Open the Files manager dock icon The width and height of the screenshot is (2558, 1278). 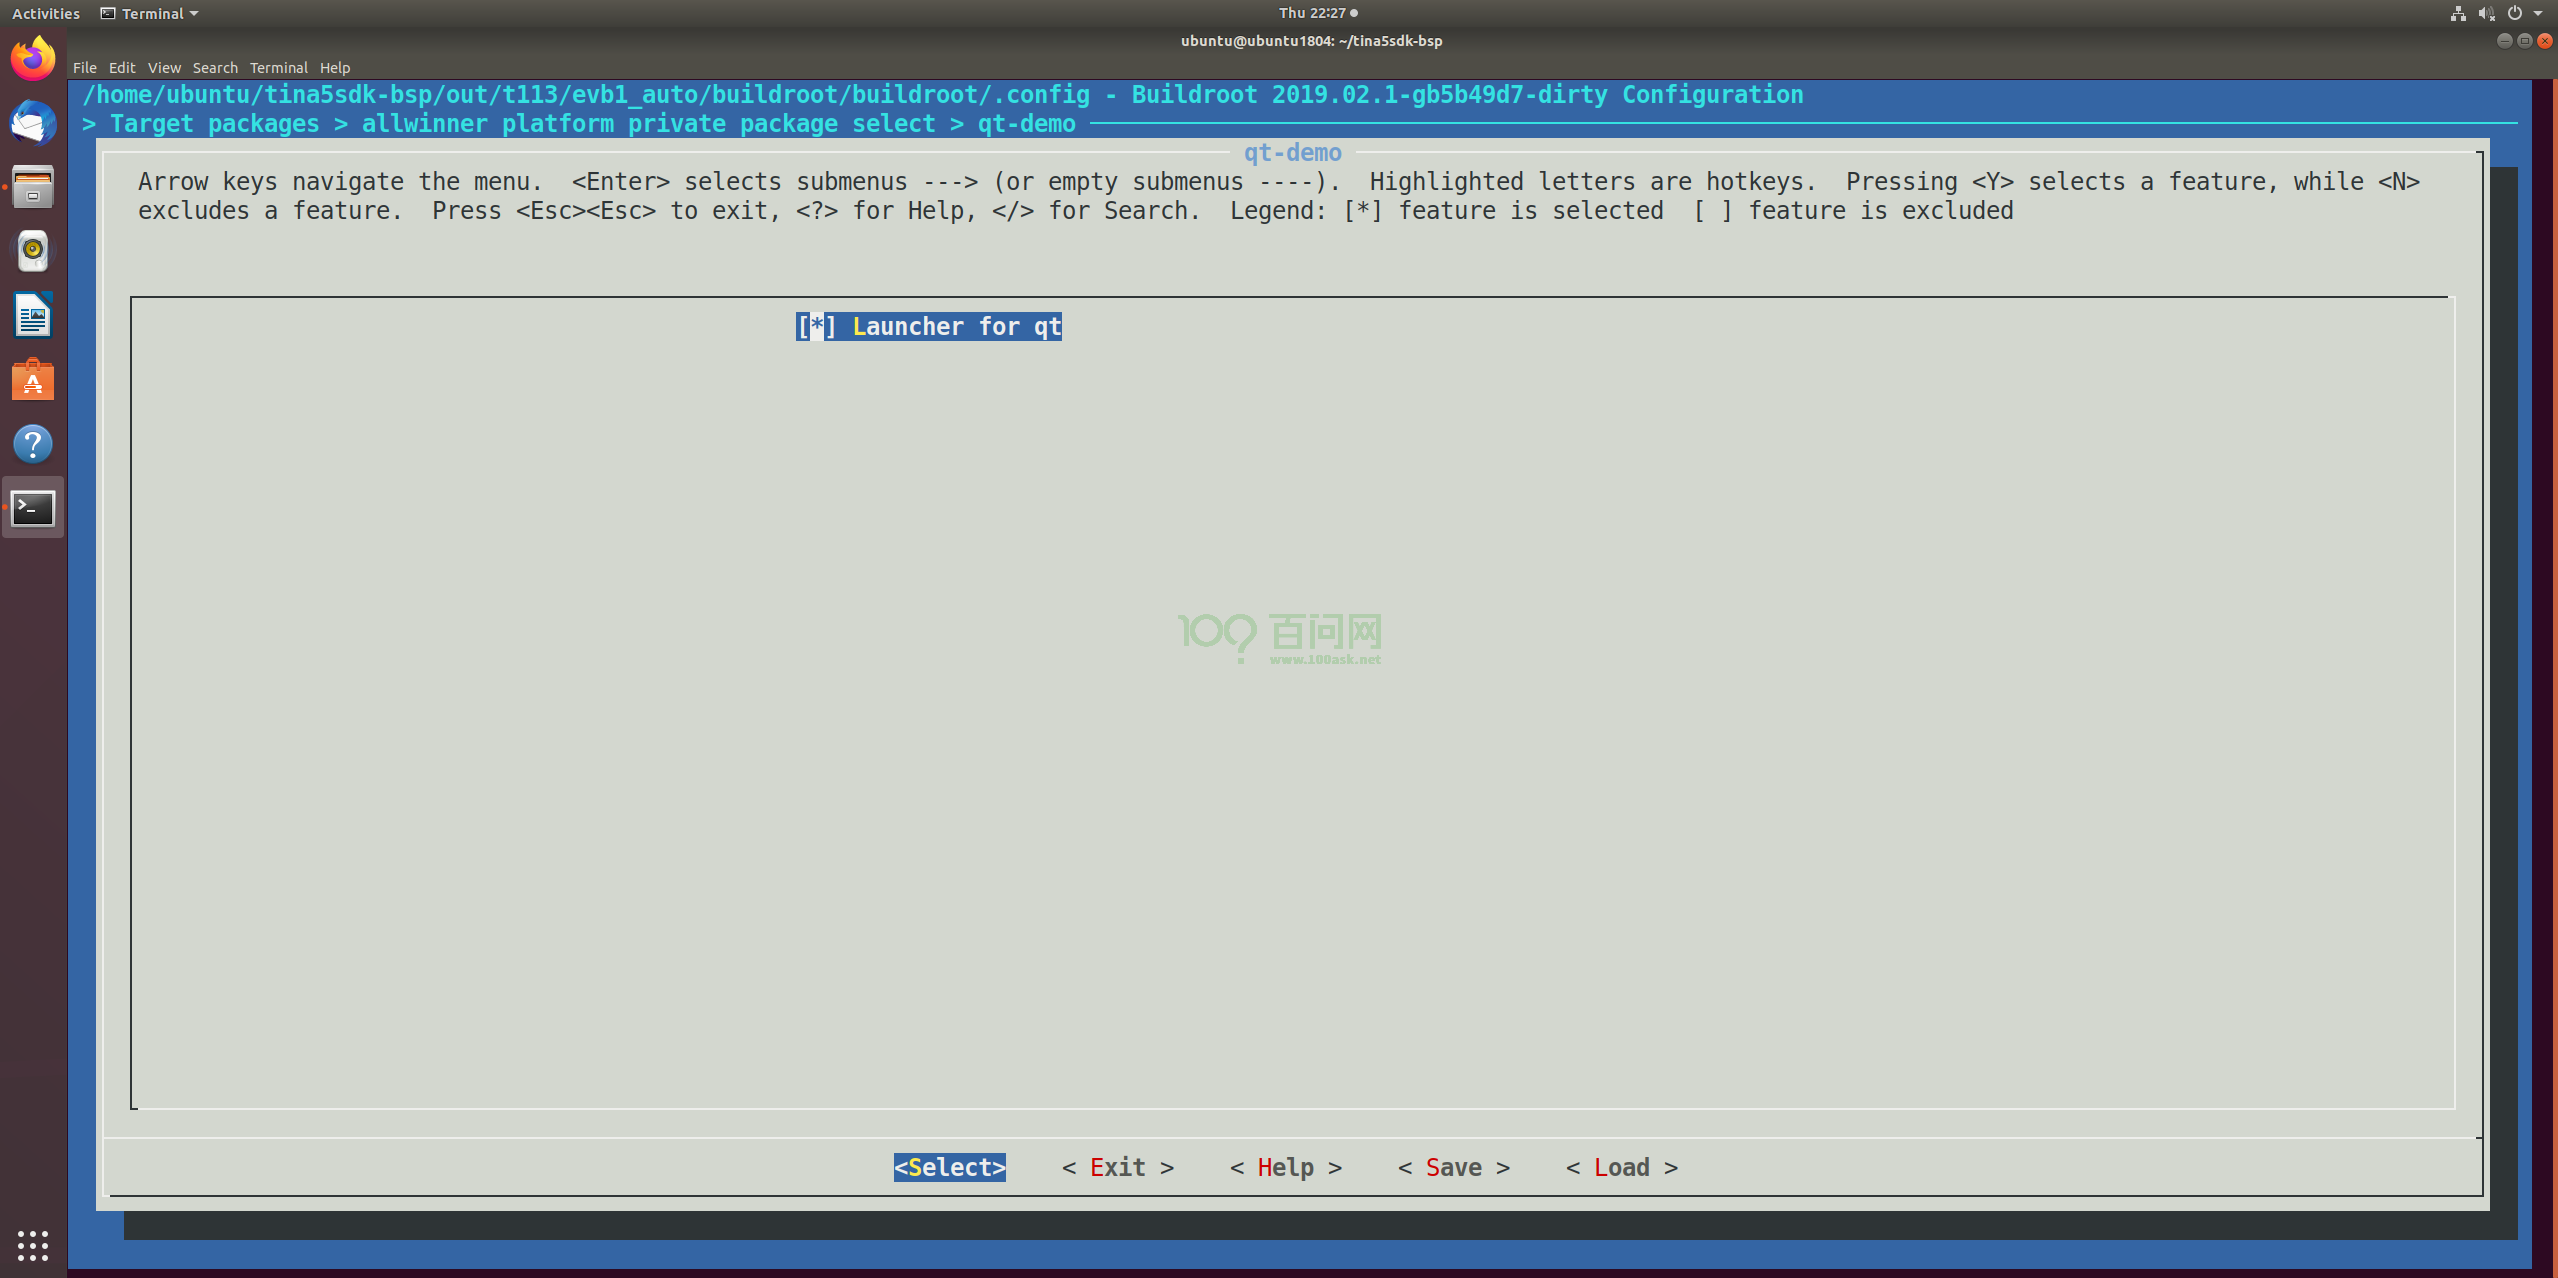33,187
